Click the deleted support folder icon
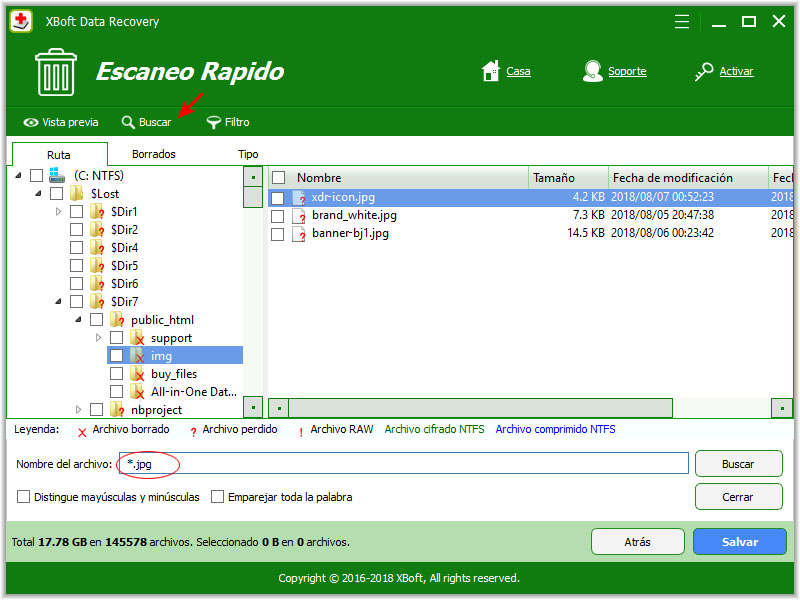The height and width of the screenshot is (600, 800). (137, 337)
